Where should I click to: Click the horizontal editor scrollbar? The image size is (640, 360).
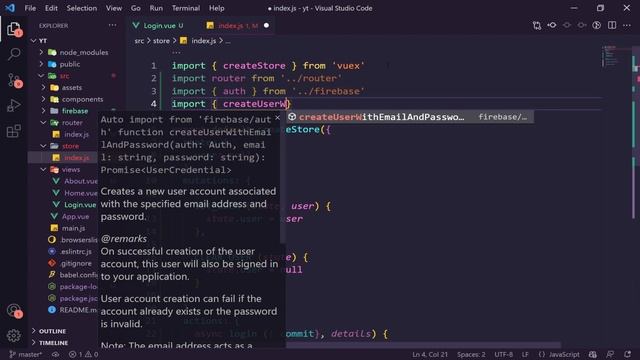423,345
